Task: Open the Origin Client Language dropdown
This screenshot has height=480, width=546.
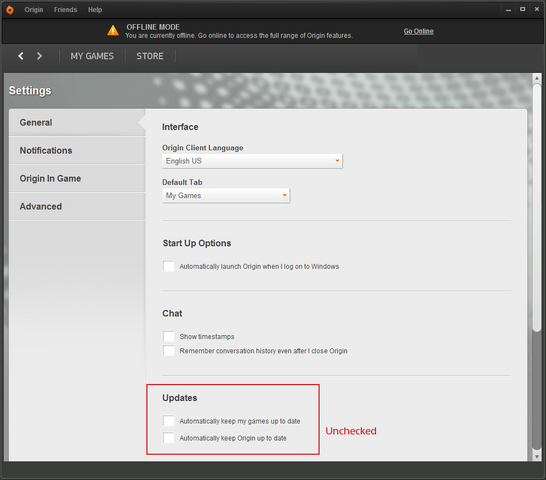Action: pos(252,161)
